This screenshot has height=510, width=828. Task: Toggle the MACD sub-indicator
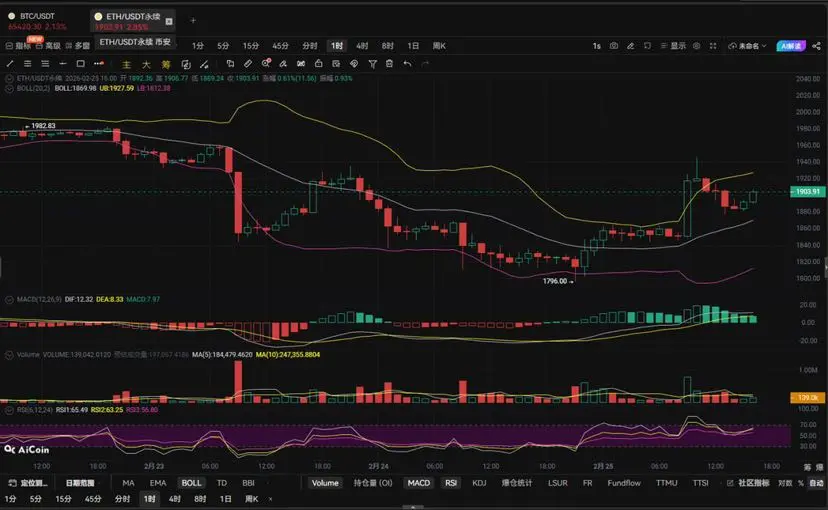(419, 483)
